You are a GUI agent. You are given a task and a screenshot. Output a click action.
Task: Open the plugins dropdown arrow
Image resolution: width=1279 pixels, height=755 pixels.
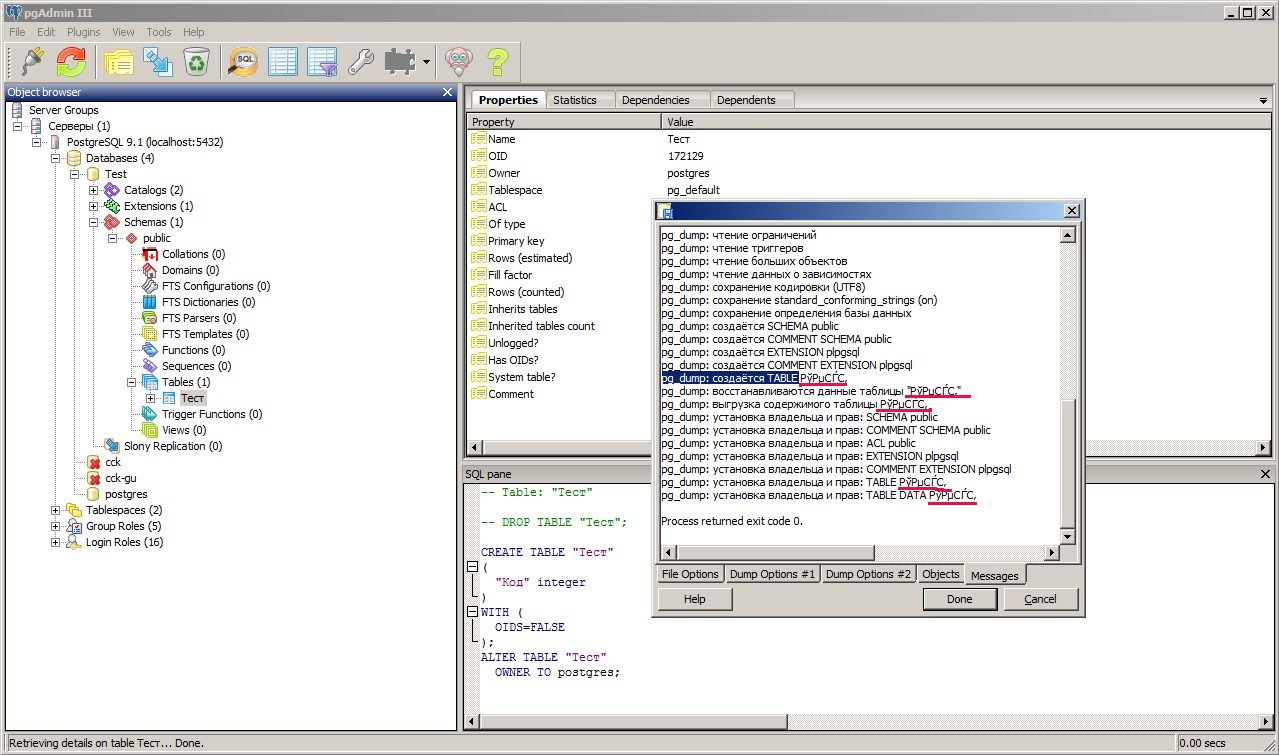coord(427,62)
